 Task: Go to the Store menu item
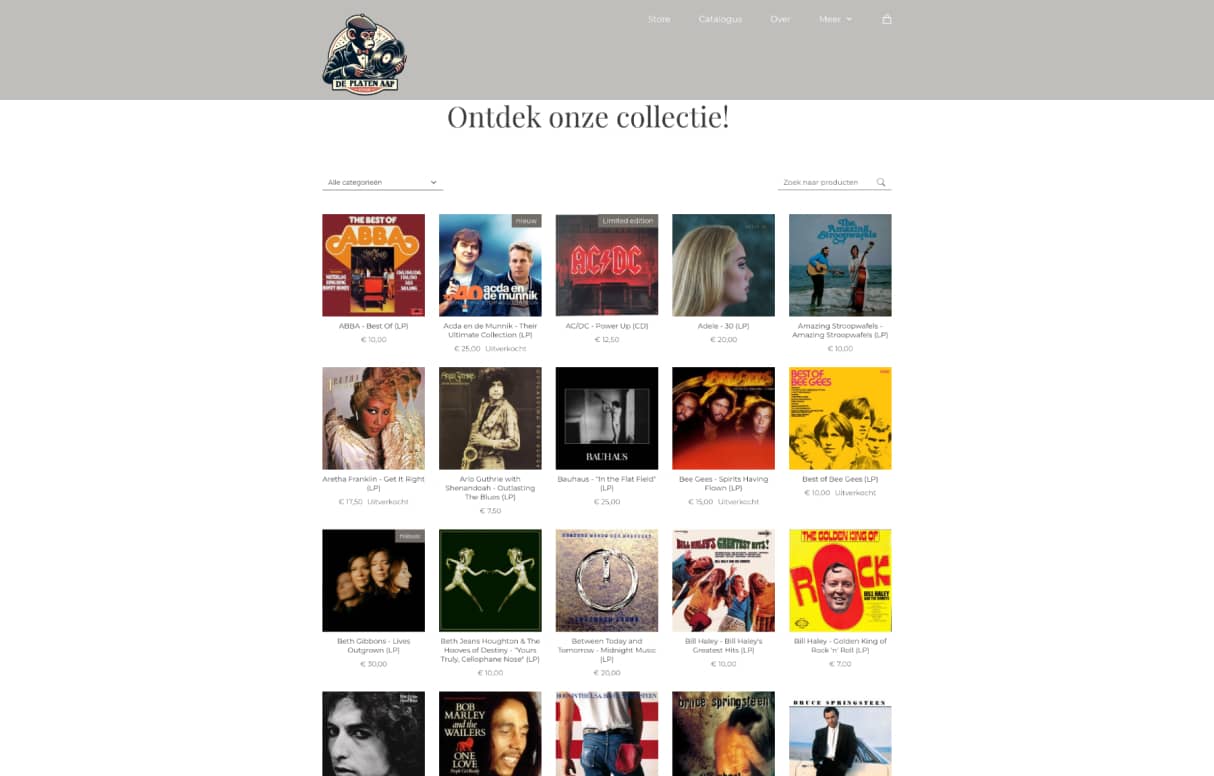659,19
